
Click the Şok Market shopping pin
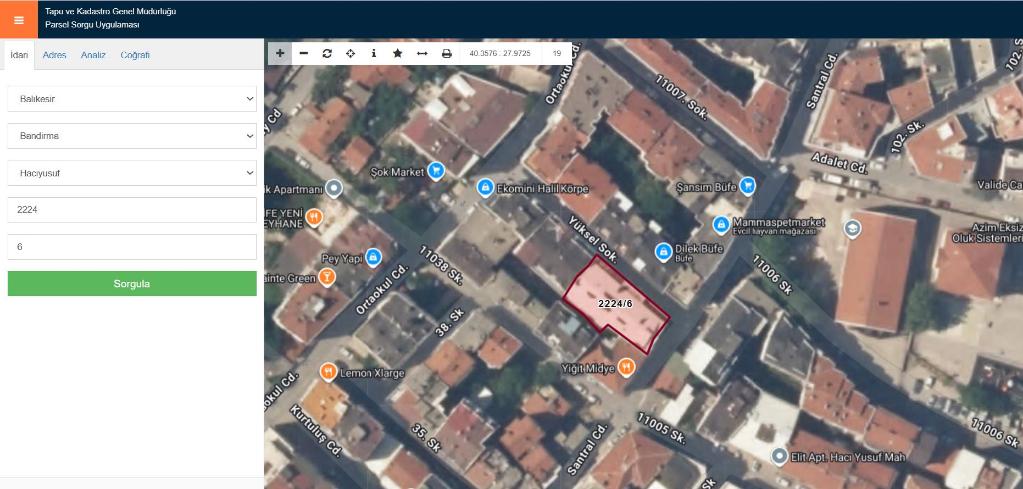point(436,171)
